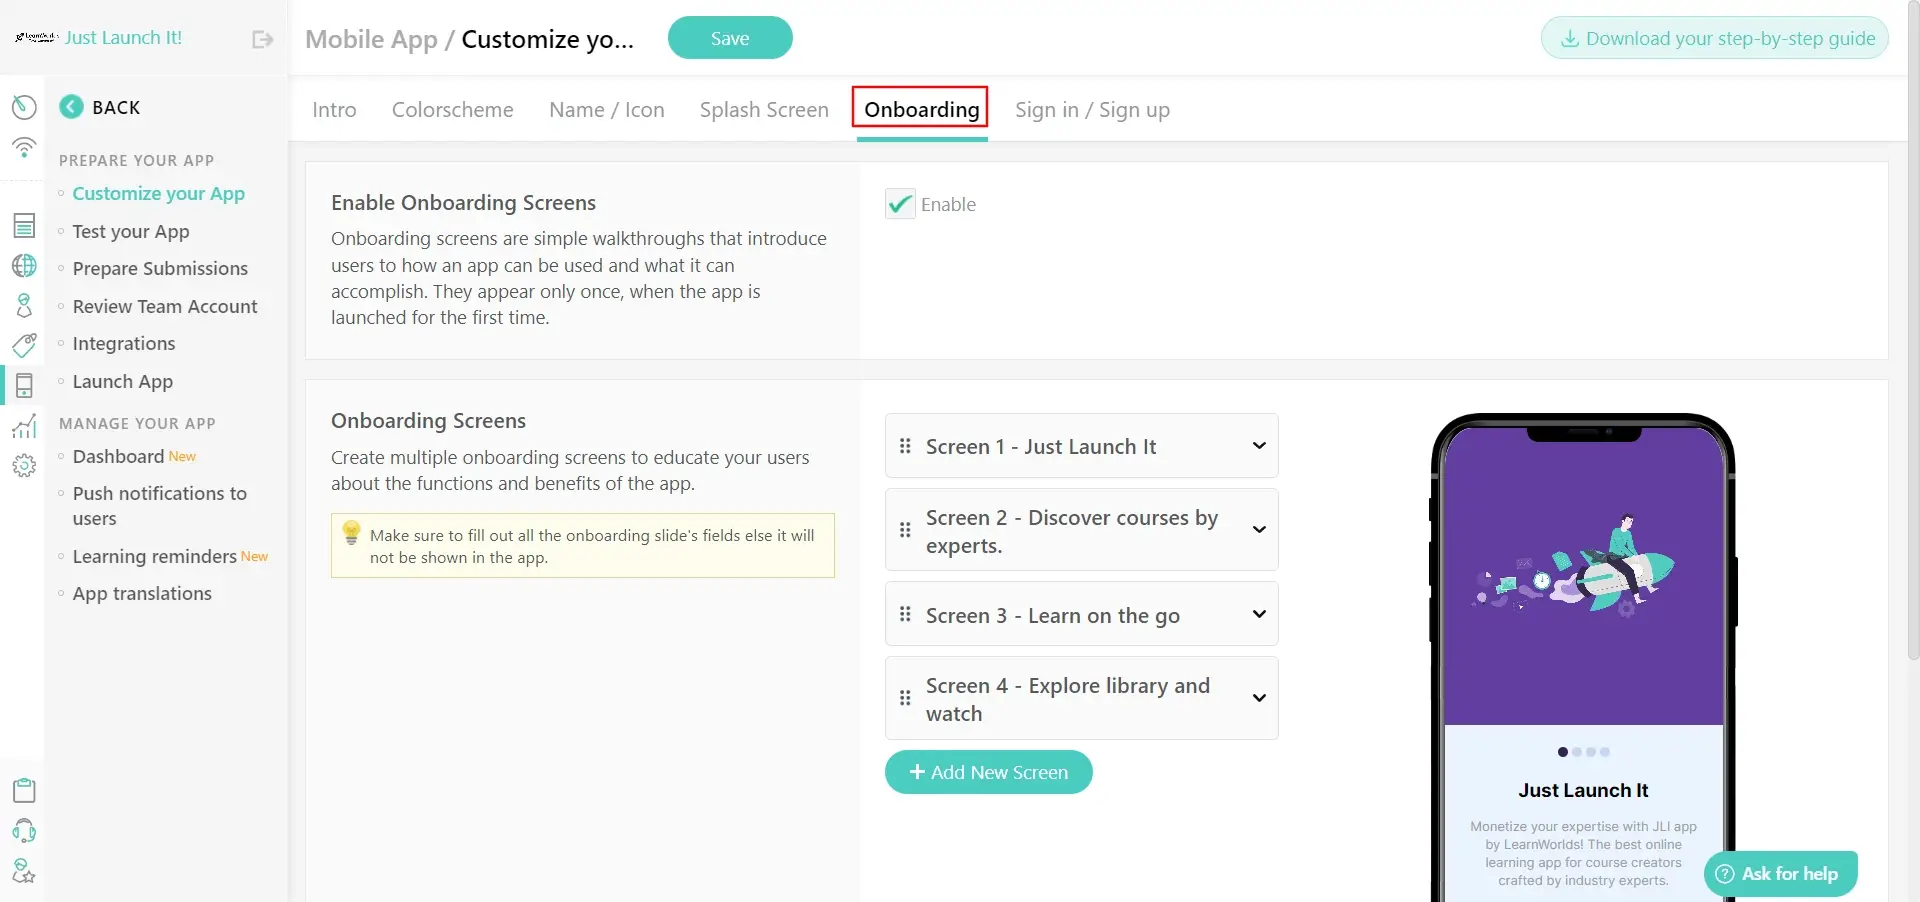This screenshot has height=902, width=1920.
Task: Open the Name / Icon tab
Action: (x=607, y=110)
